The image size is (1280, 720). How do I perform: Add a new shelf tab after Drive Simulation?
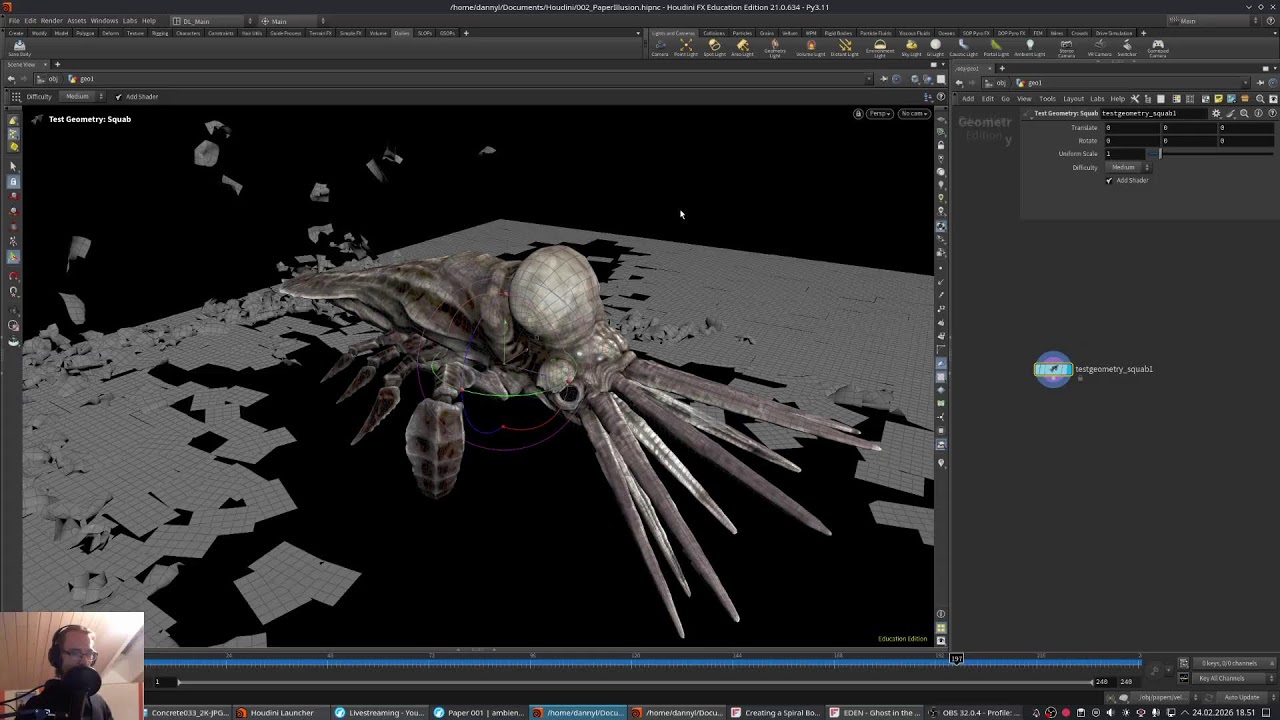click(x=1146, y=33)
